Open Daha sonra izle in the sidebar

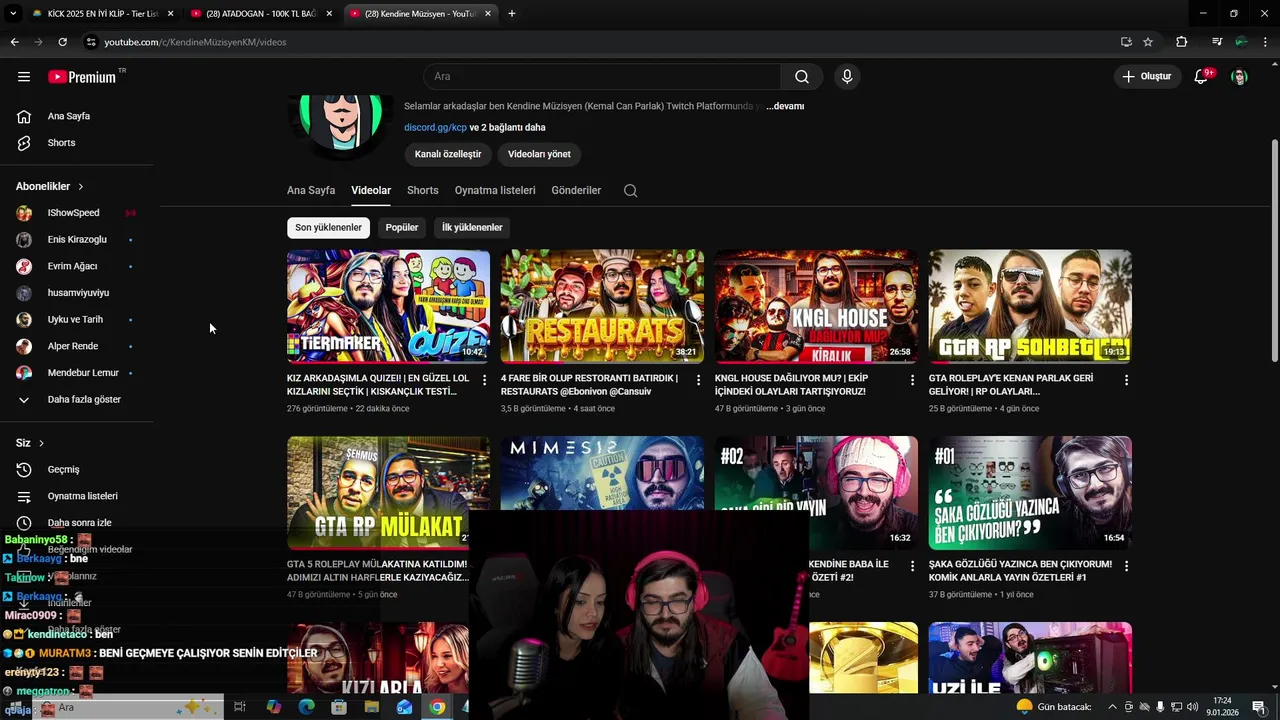tap(80, 523)
